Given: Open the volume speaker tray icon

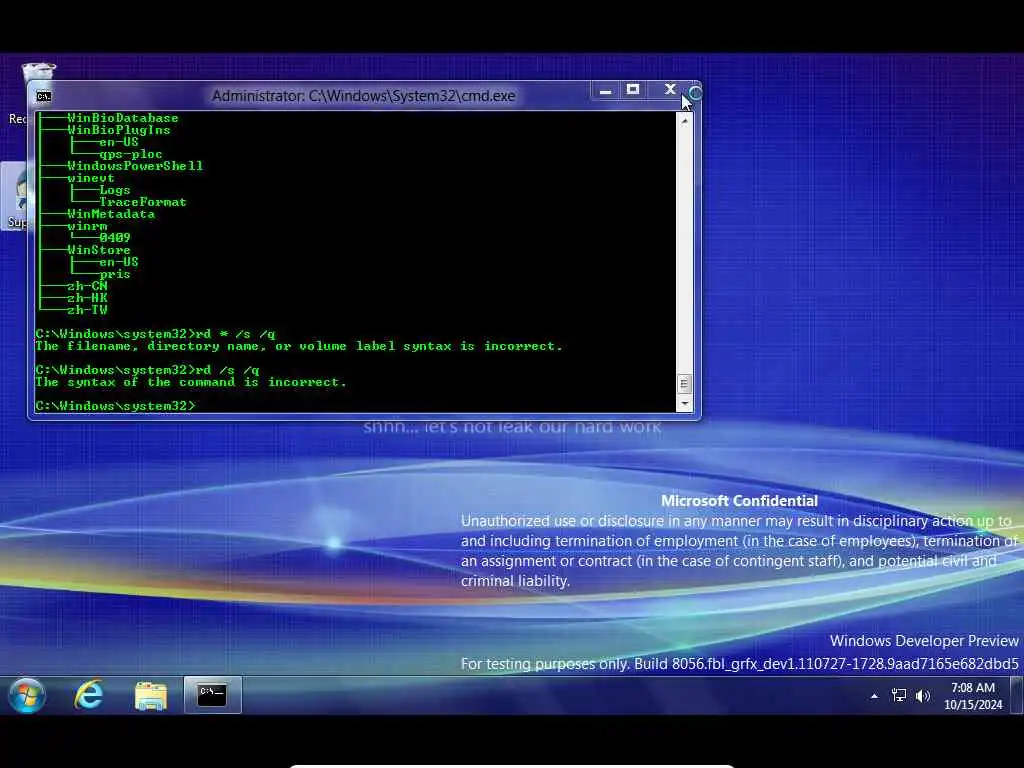Looking at the screenshot, I should [x=922, y=696].
